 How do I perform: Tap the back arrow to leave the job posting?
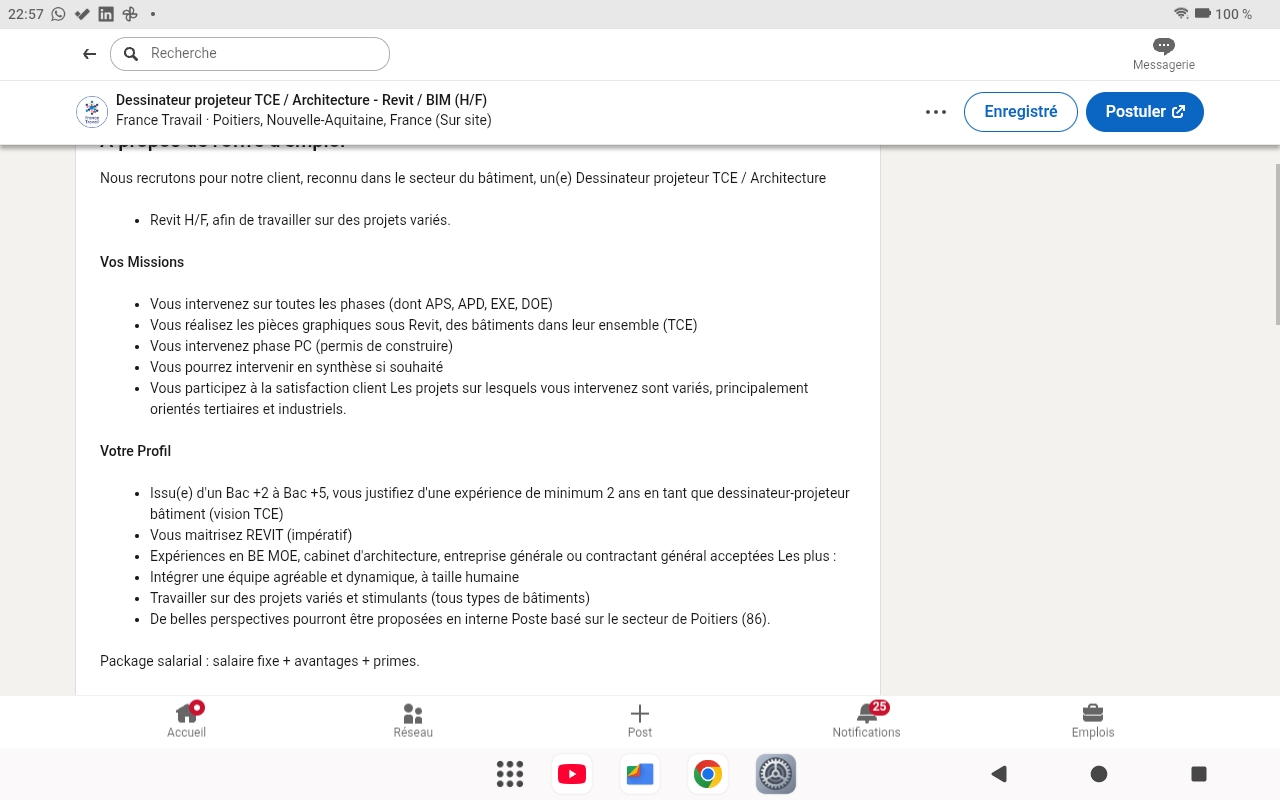89,54
